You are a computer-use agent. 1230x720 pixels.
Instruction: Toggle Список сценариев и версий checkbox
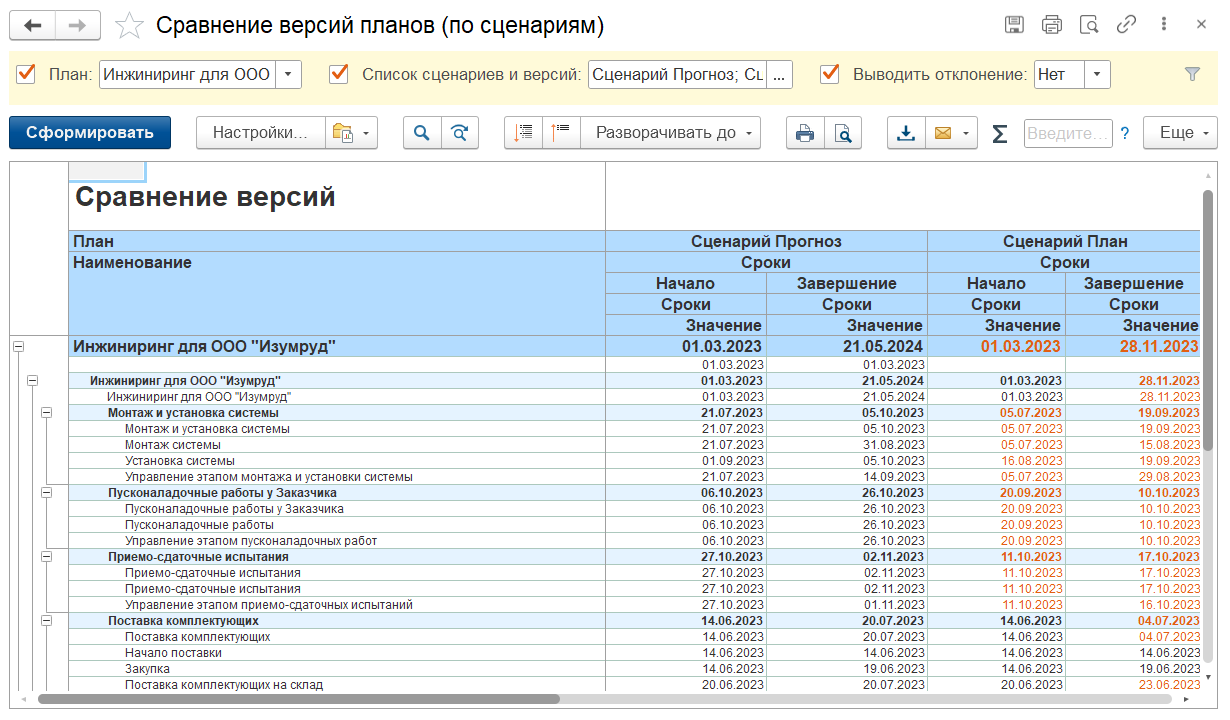click(339, 73)
